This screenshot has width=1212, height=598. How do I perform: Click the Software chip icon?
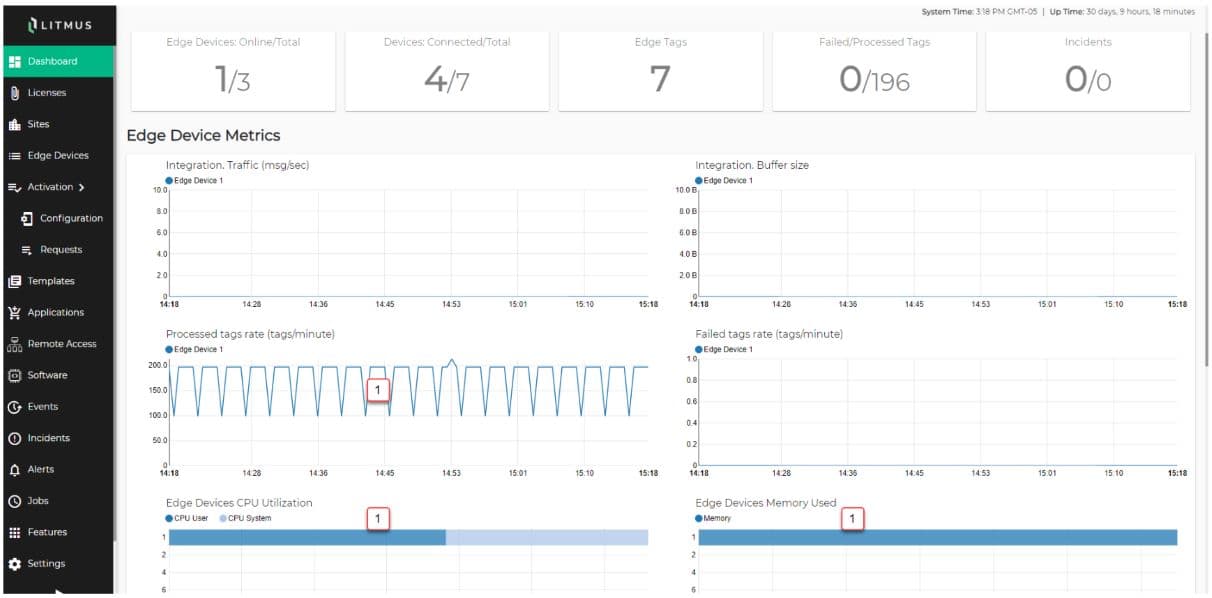(15, 376)
